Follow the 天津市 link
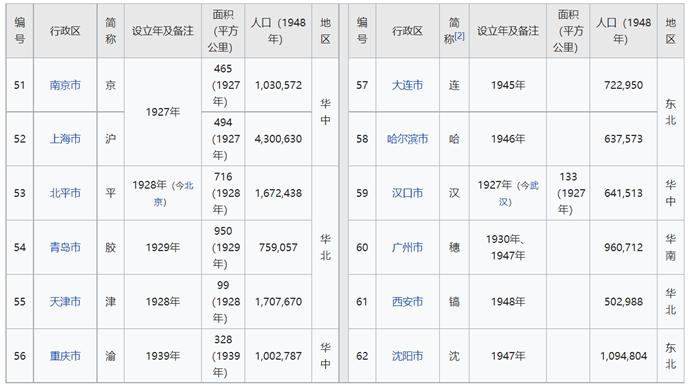This screenshot has height=386, width=691. pos(65,301)
